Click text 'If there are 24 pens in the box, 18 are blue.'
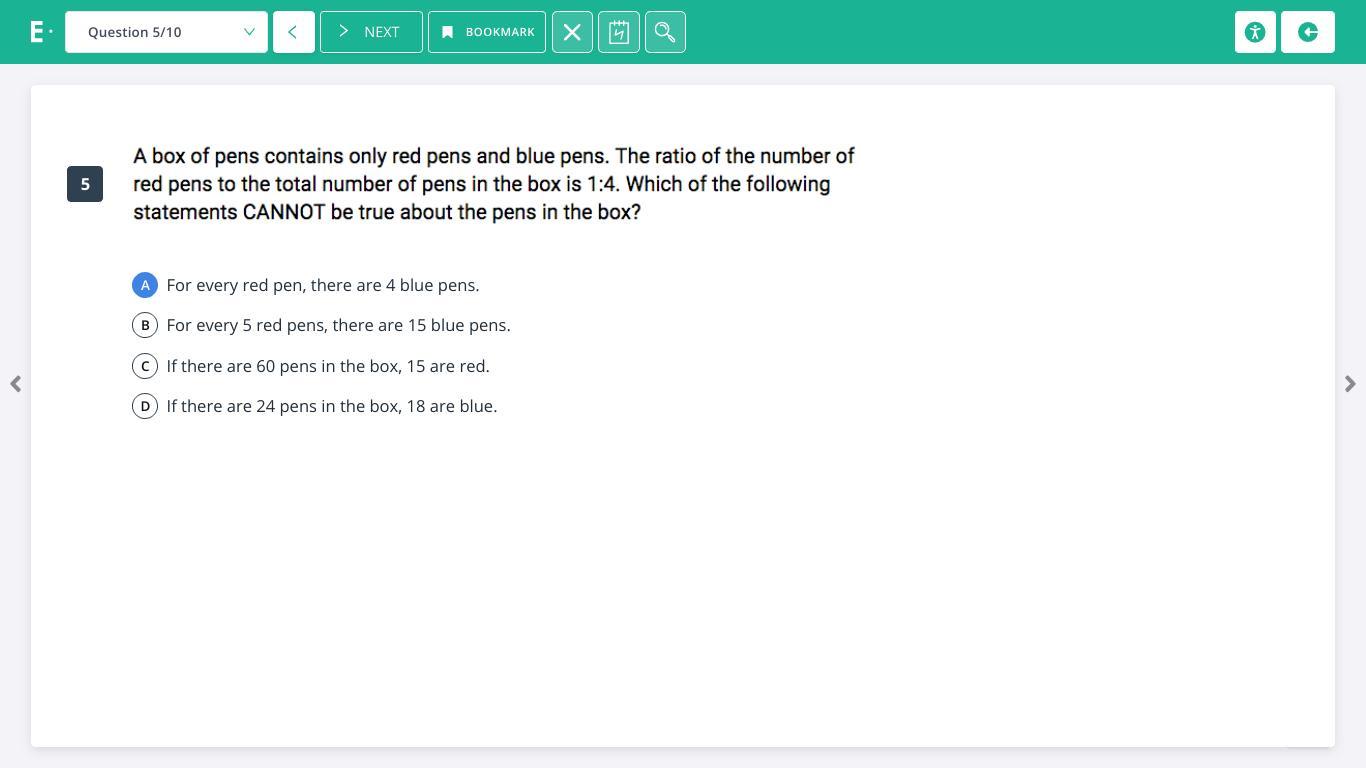Image resolution: width=1366 pixels, height=768 pixels. pyautogui.click(x=332, y=406)
